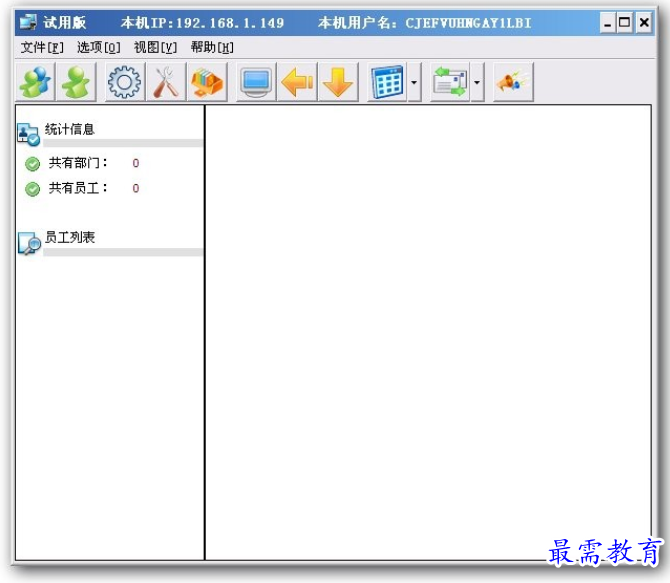Open the 帮助[H] menu
Image resolution: width=670 pixels, height=583 pixels.
[x=212, y=47]
